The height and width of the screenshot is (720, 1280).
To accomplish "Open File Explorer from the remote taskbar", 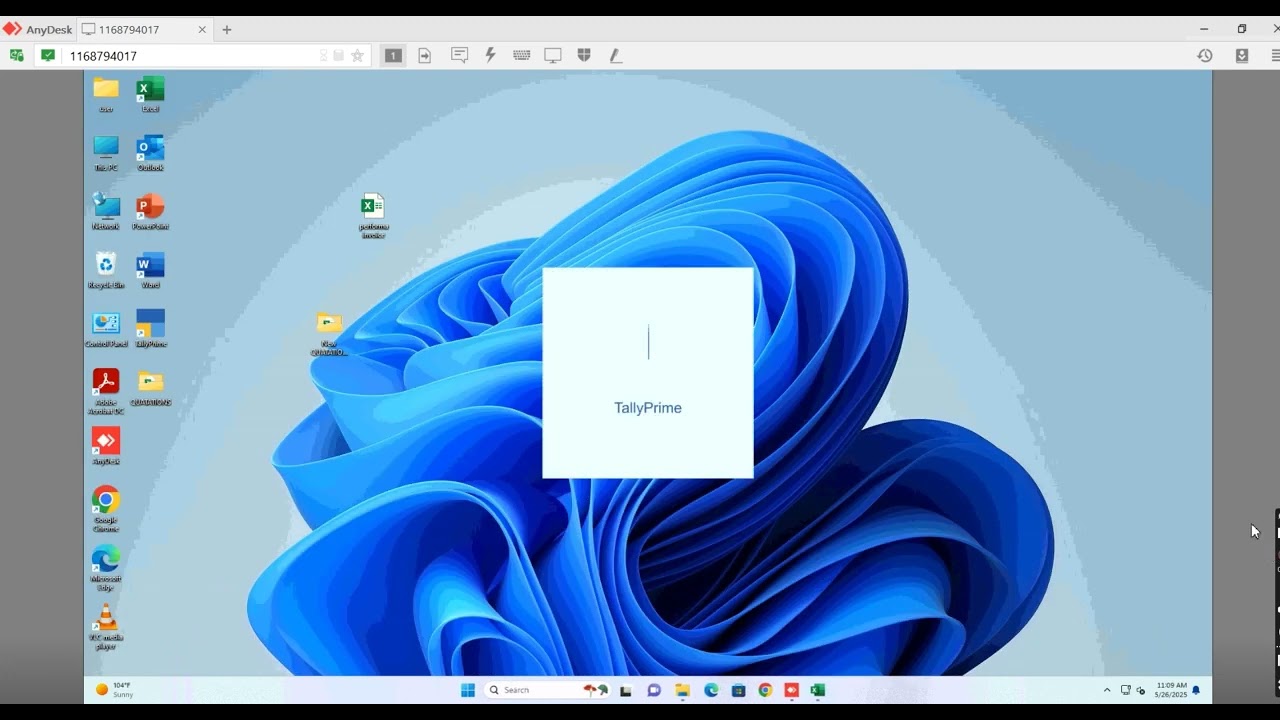I will click(683, 690).
